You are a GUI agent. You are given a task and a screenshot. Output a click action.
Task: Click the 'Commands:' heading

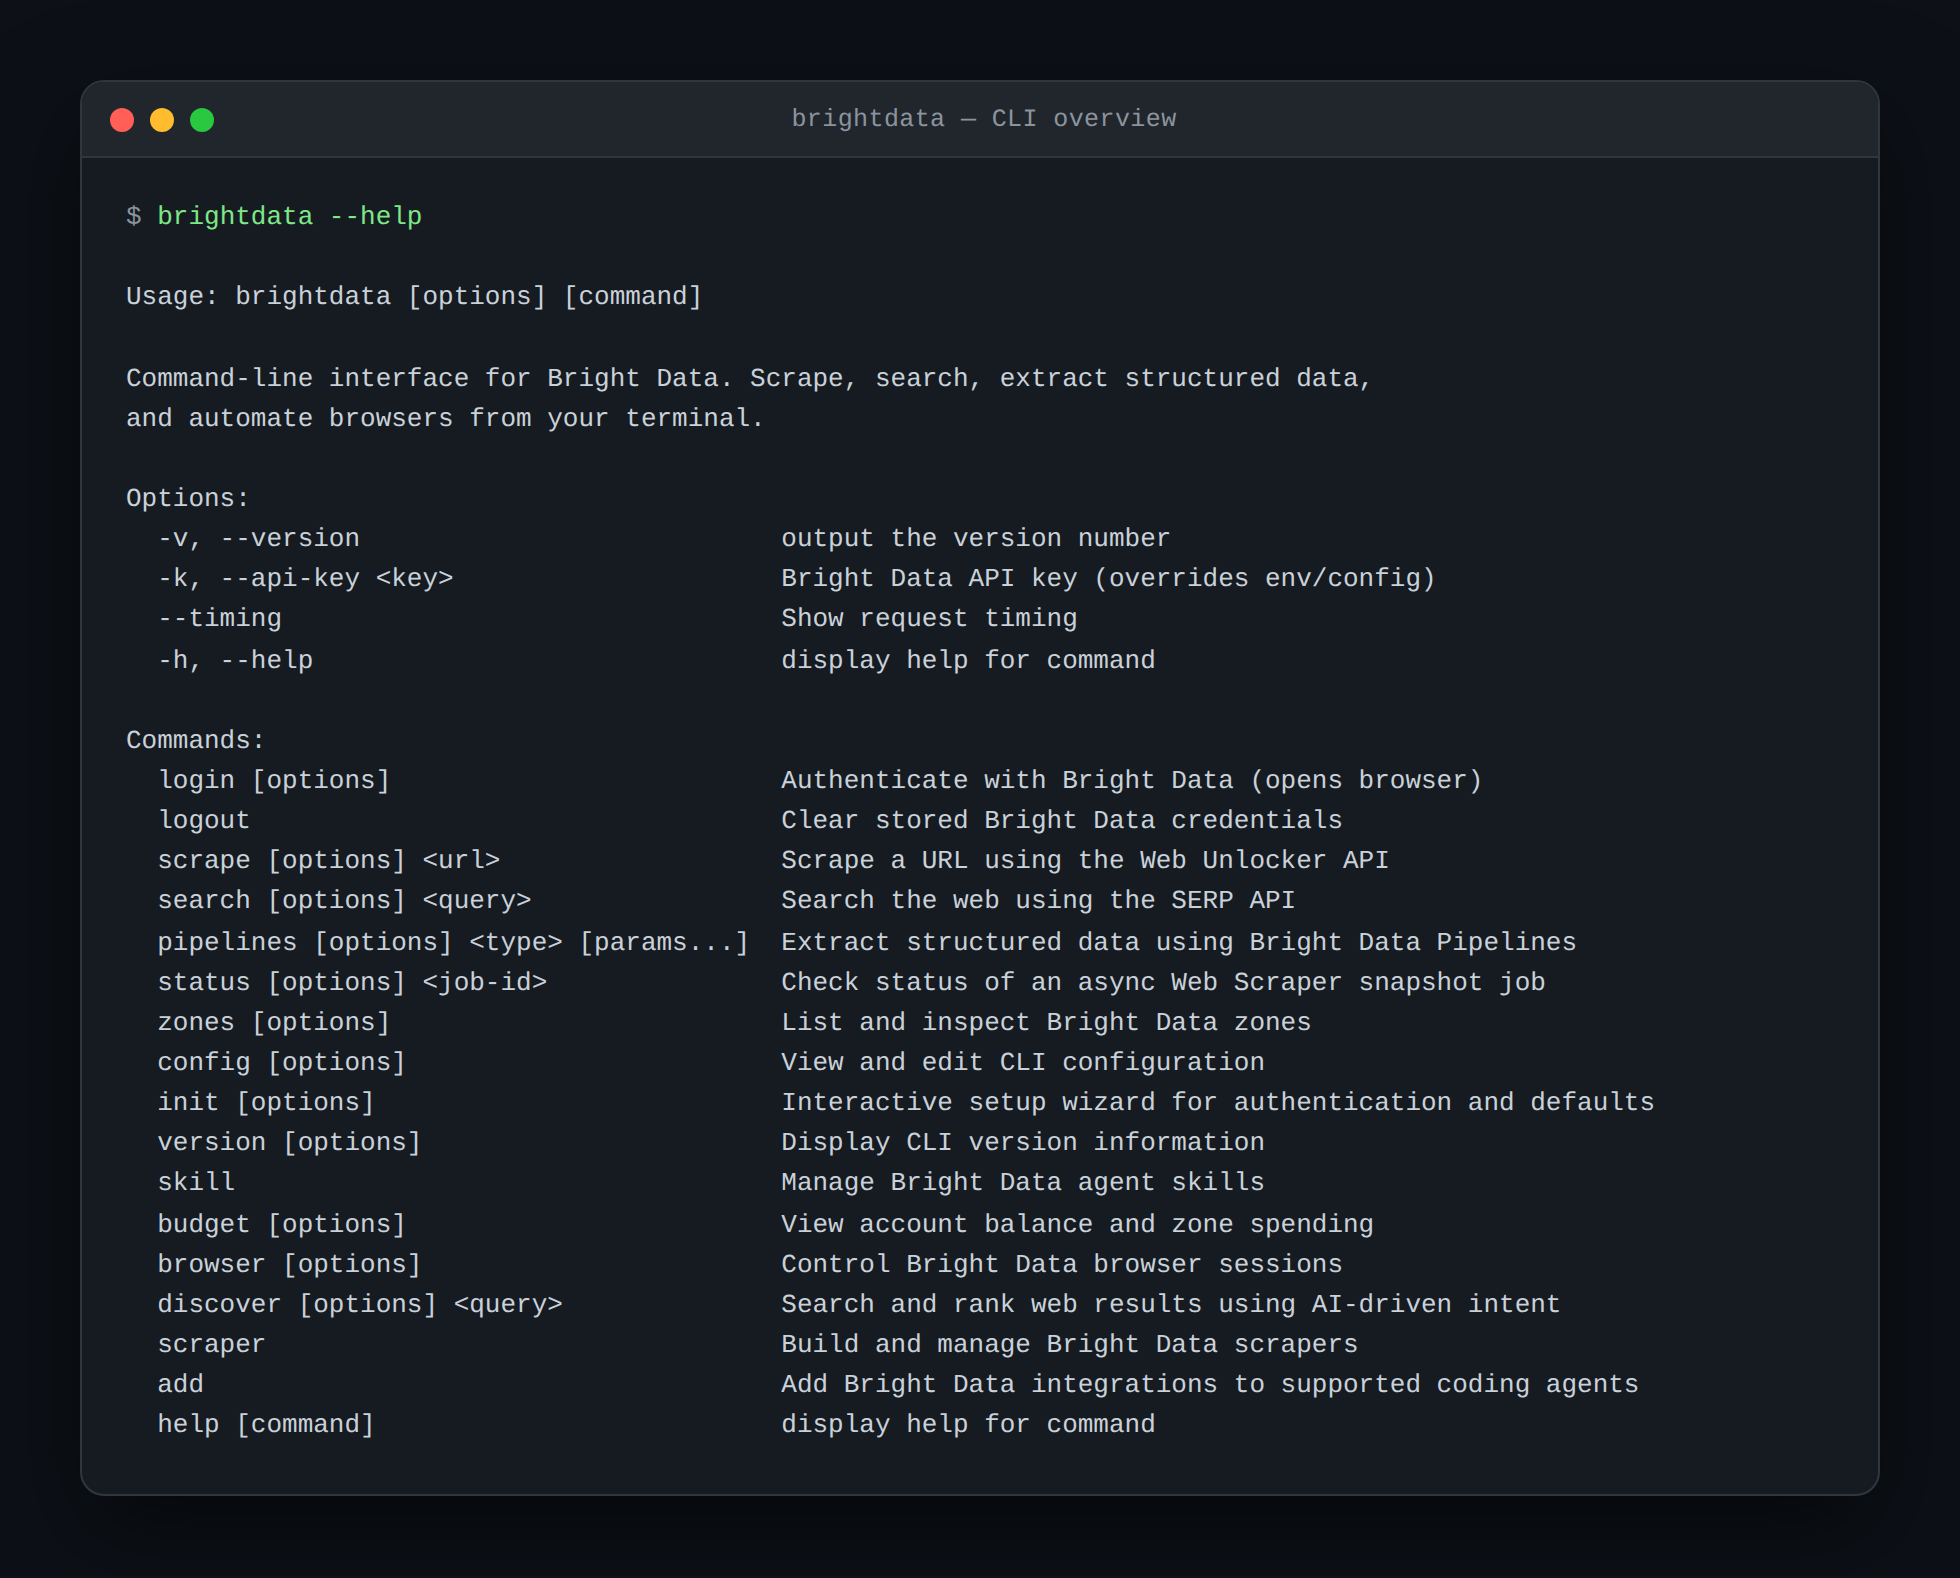(195, 740)
